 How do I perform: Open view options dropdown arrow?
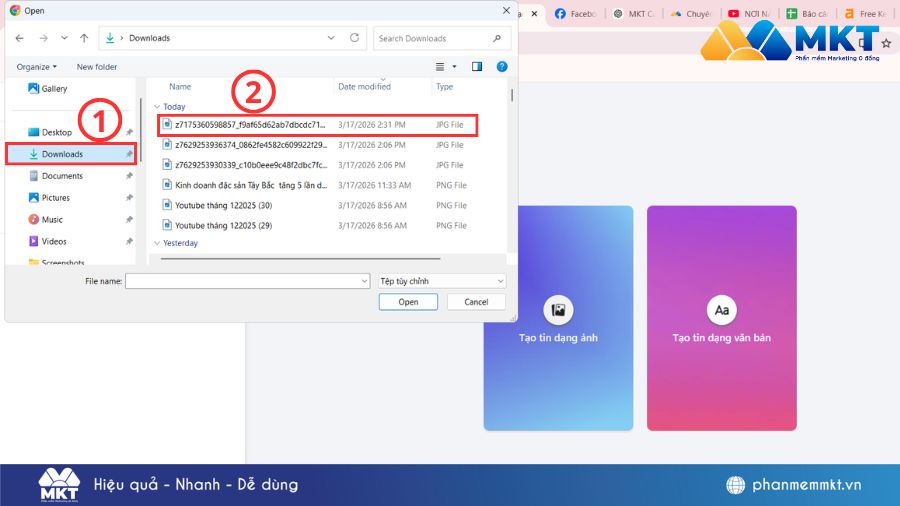tap(454, 67)
